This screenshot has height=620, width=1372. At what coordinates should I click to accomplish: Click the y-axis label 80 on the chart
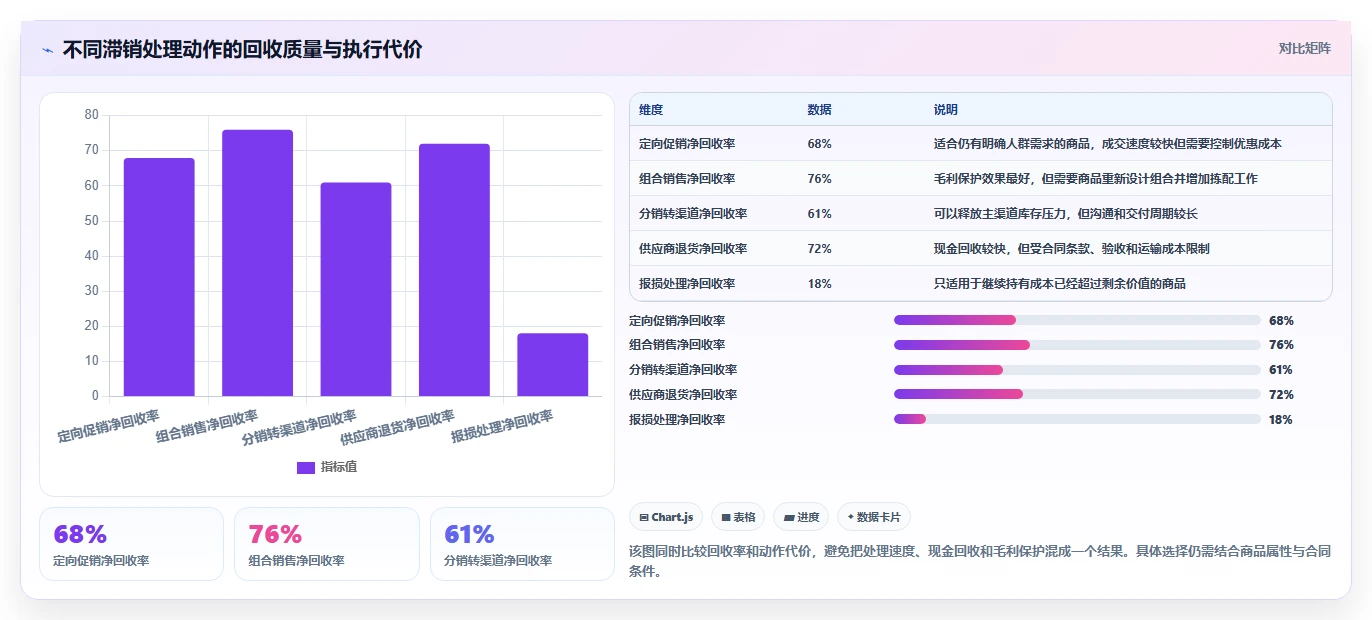(x=91, y=115)
